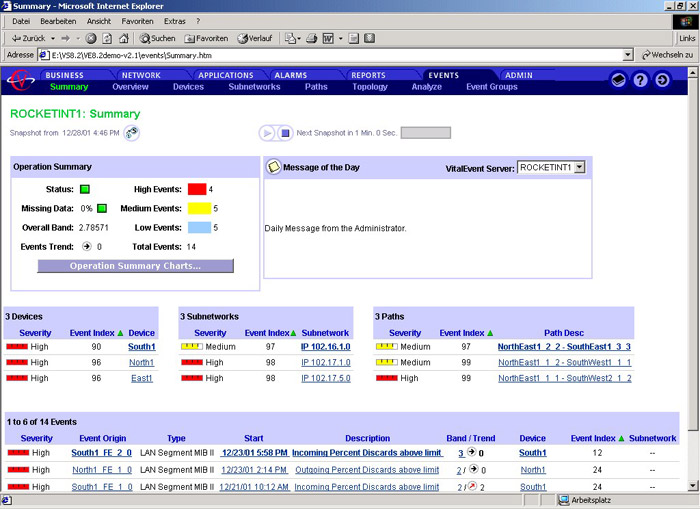Click the green Missing Data indicator square
The width and height of the screenshot is (700, 509).
coord(102,208)
